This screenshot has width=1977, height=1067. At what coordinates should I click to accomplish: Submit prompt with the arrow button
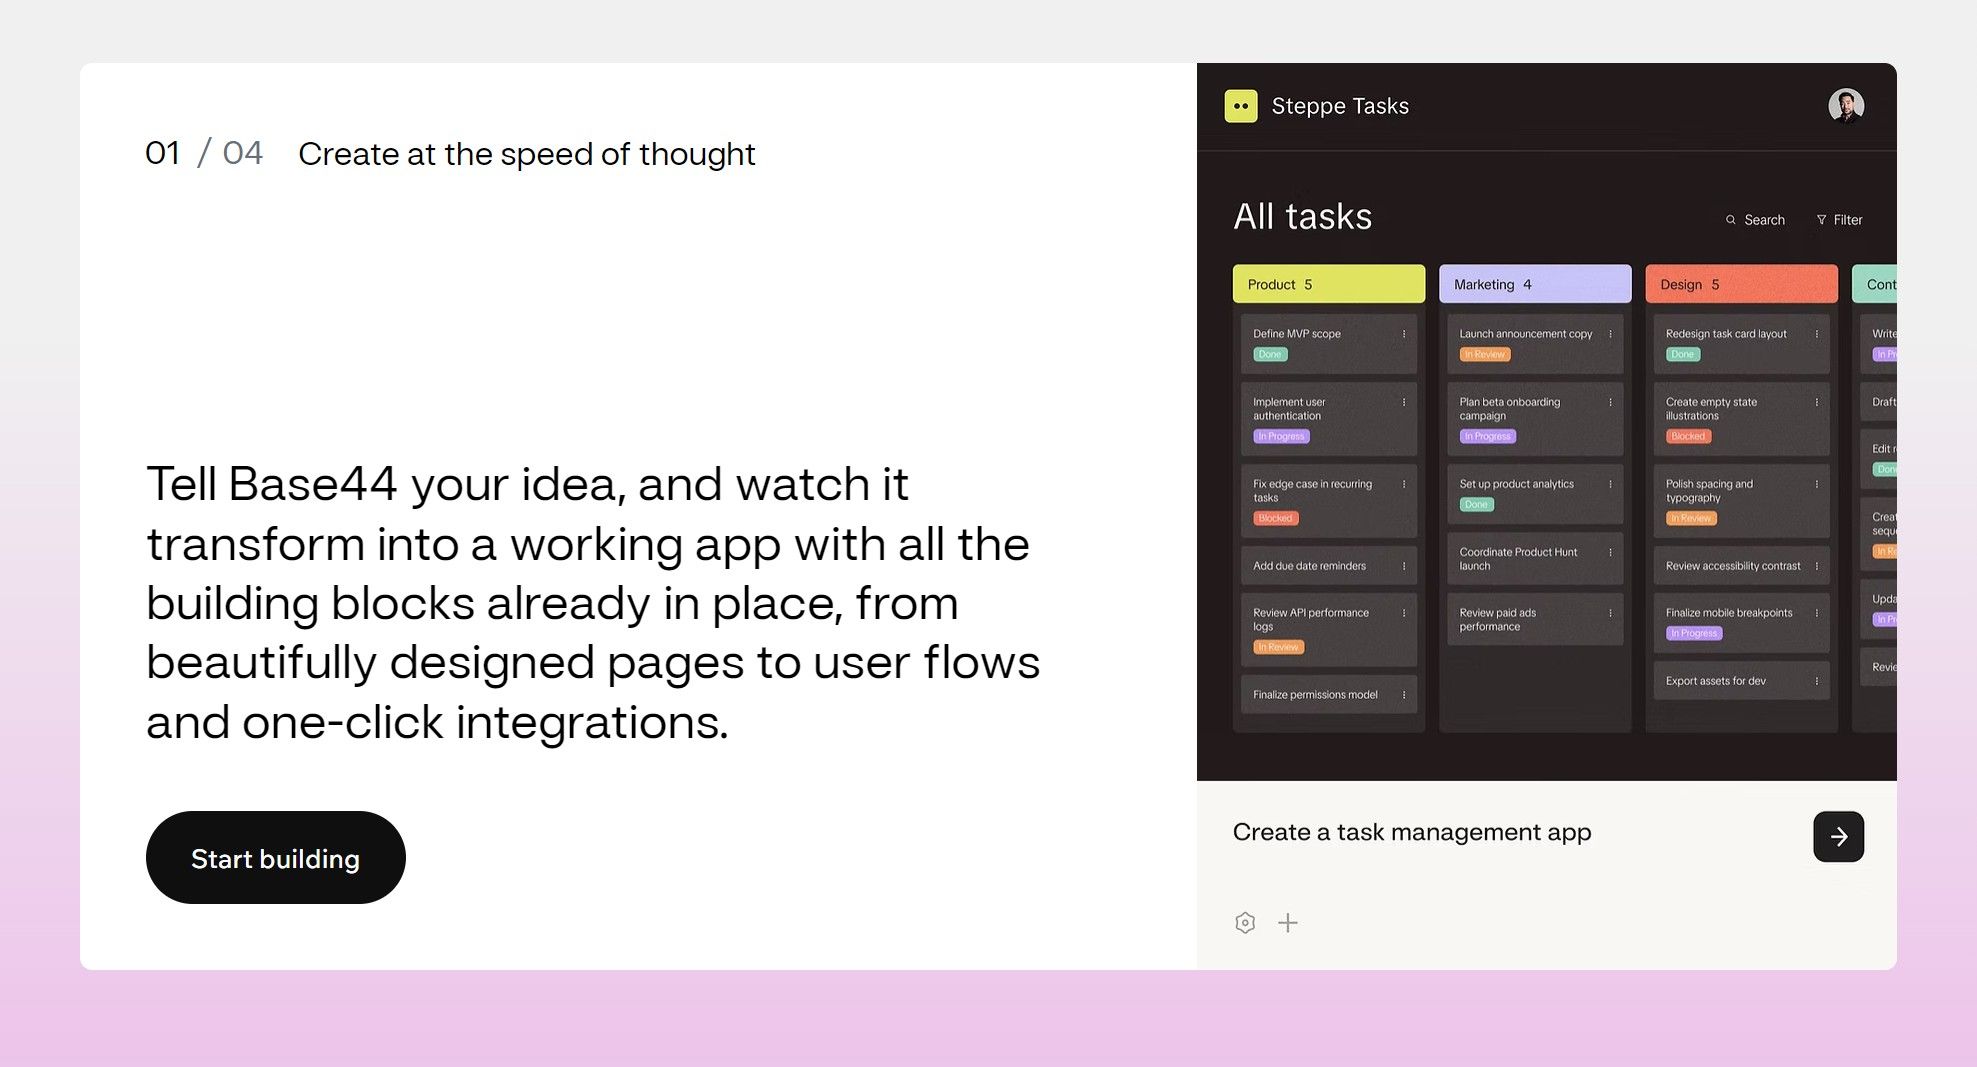[x=1838, y=836]
